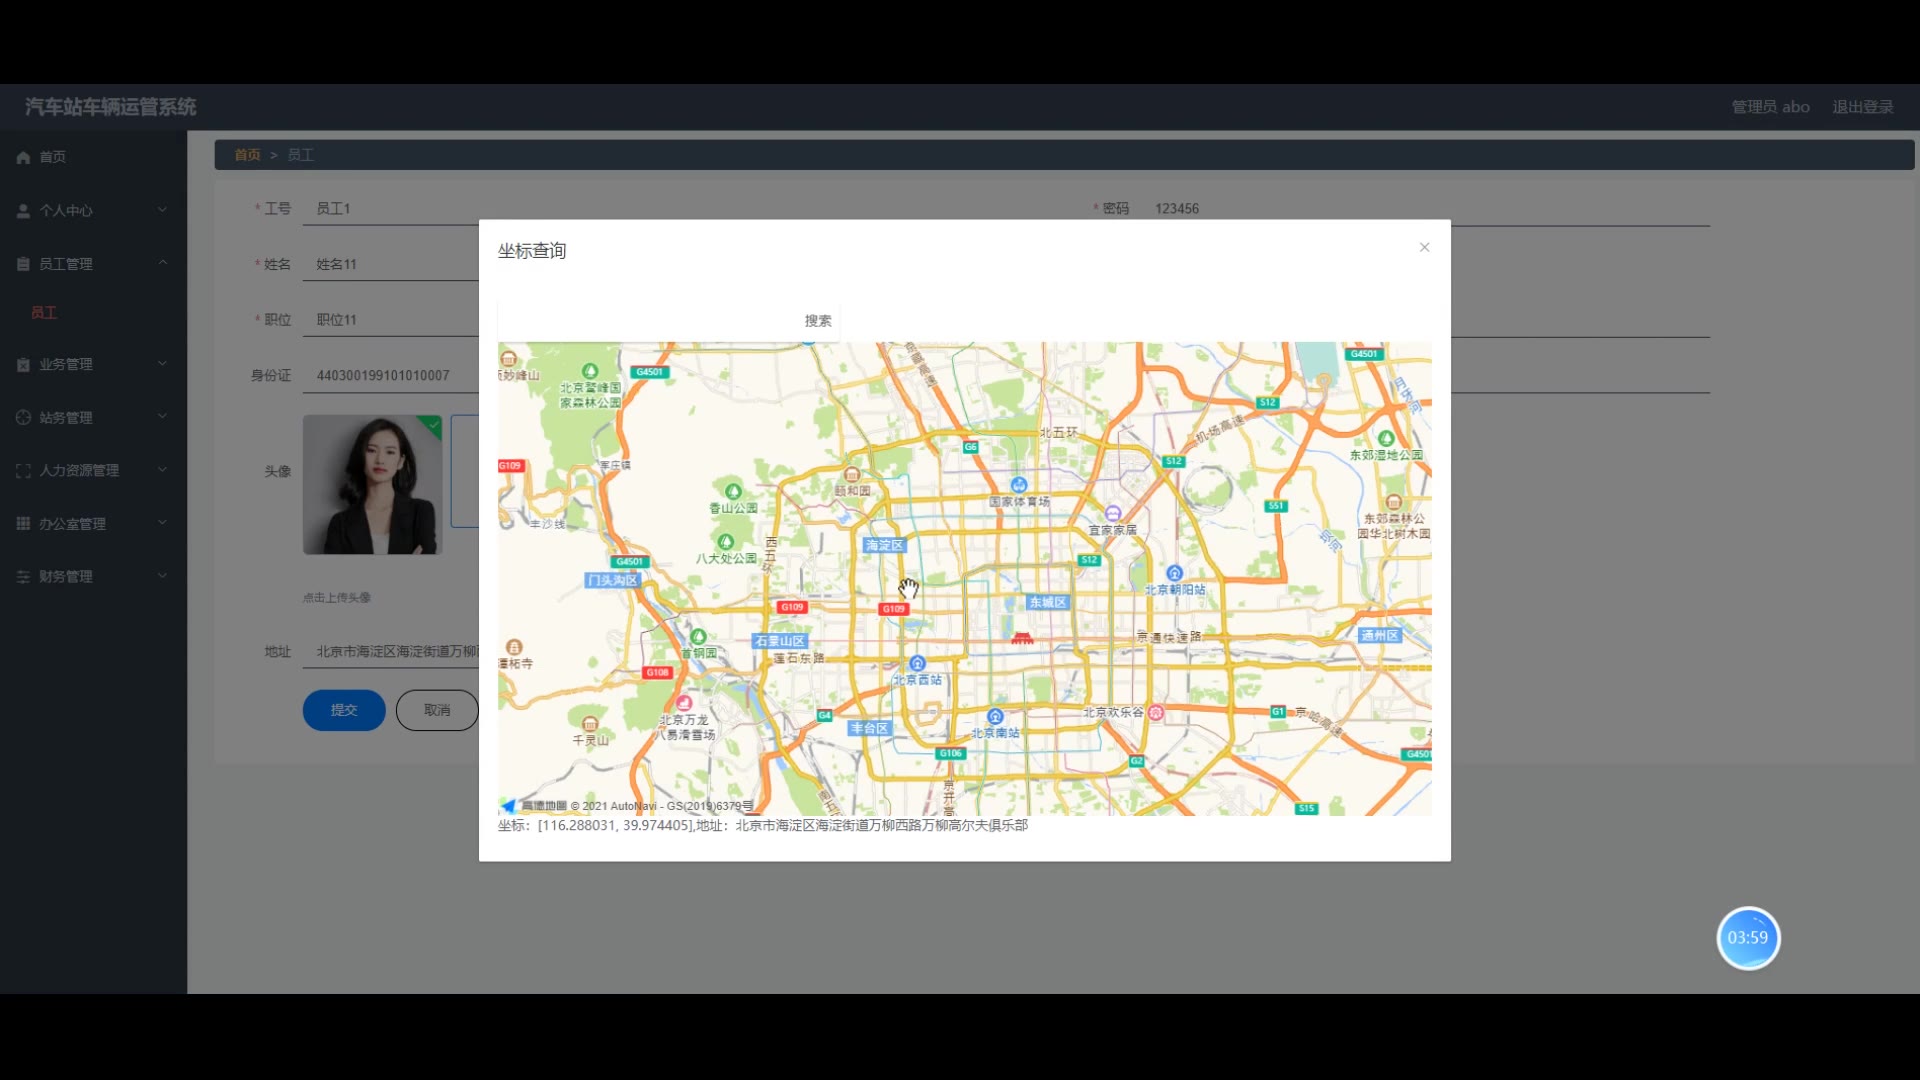
Task: Click the search input in 坐标查询 dialog
Action: (647, 321)
